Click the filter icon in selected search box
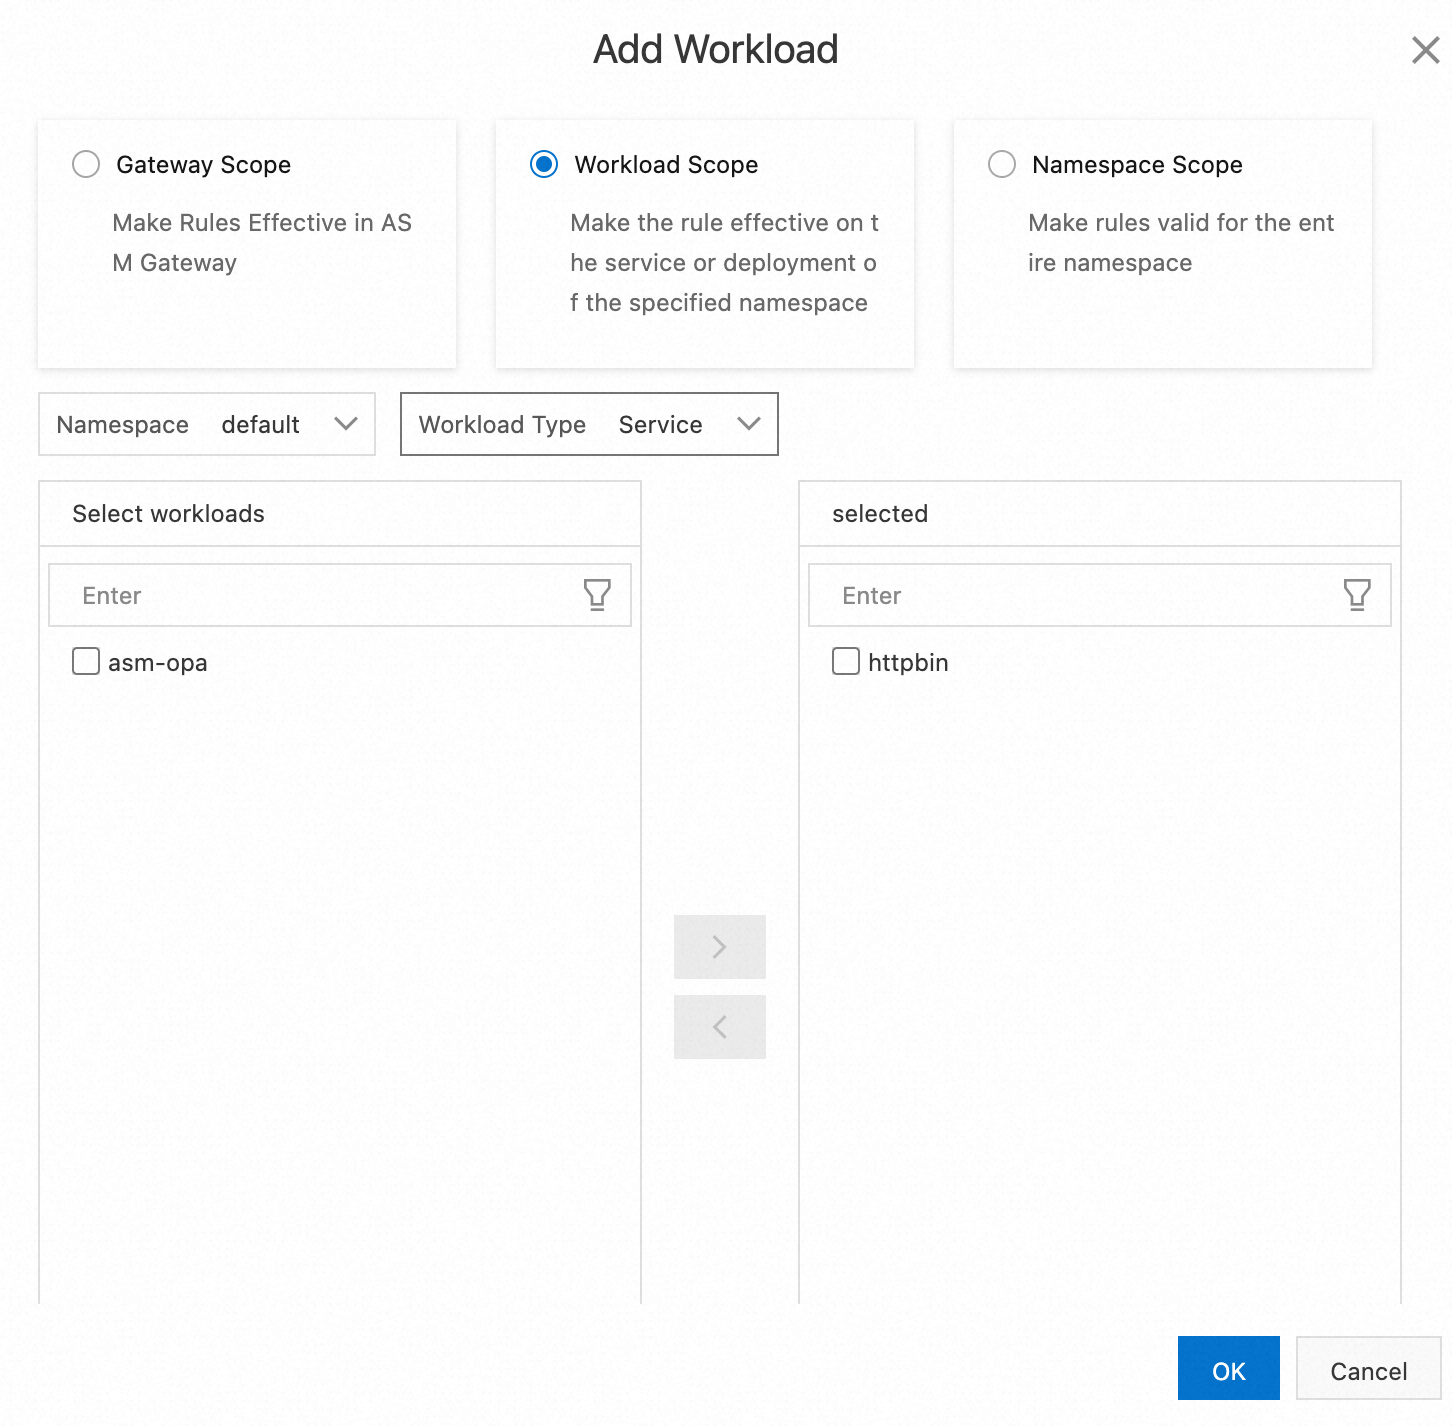1452x1426 pixels. 1357,595
